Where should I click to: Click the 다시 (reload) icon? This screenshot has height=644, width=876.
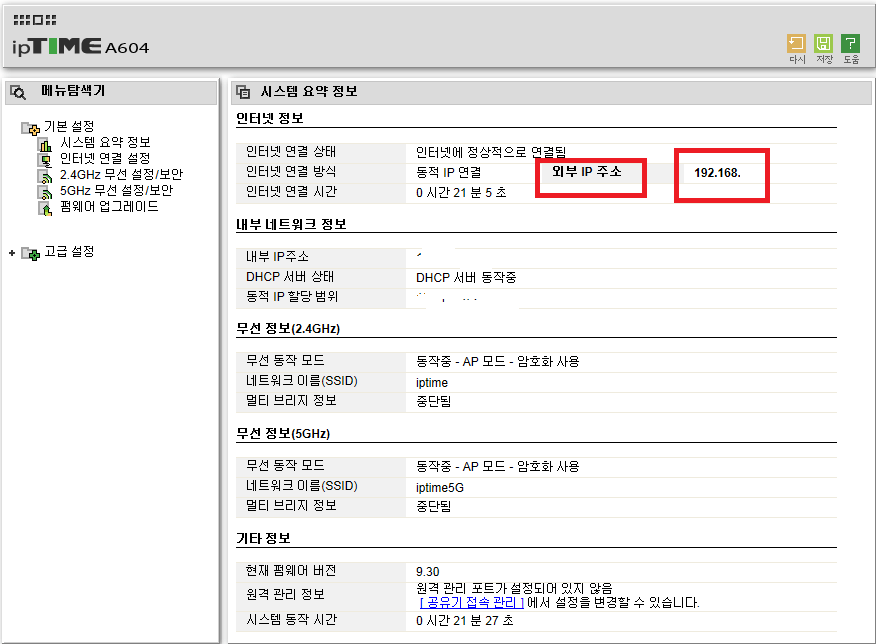click(x=796, y=44)
